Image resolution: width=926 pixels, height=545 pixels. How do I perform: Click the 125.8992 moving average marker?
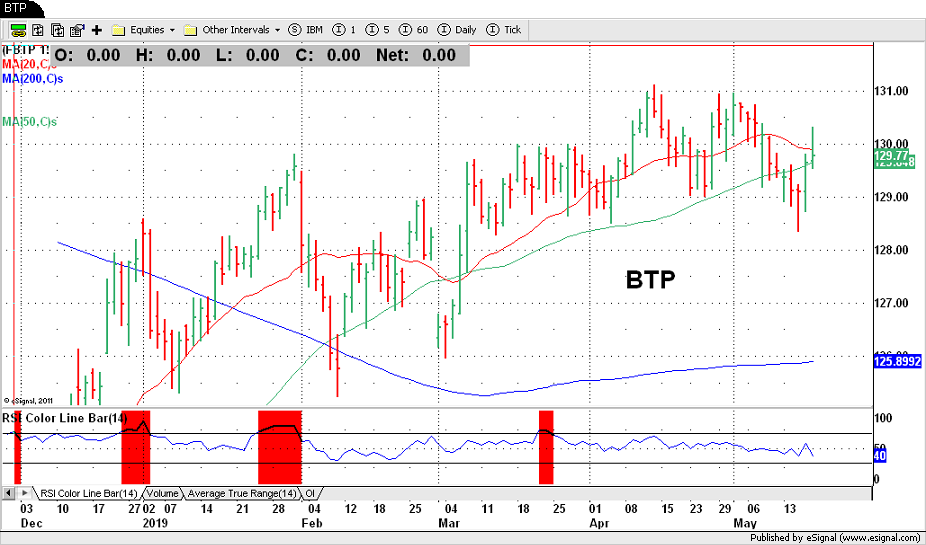[x=897, y=361]
